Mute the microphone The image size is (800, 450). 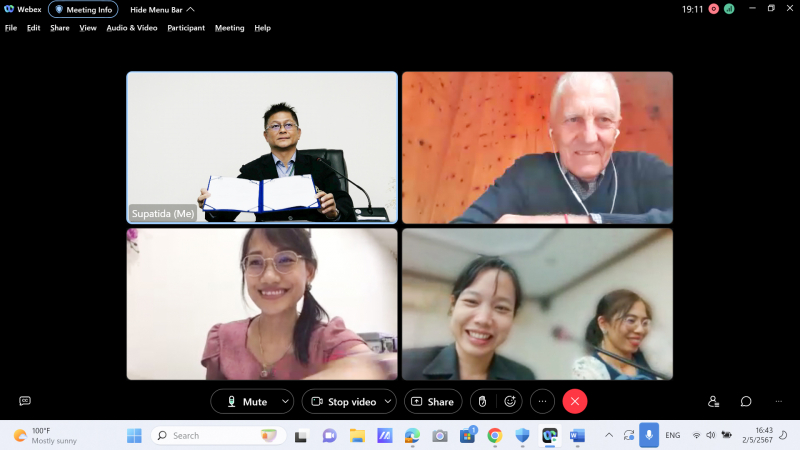[244, 401]
